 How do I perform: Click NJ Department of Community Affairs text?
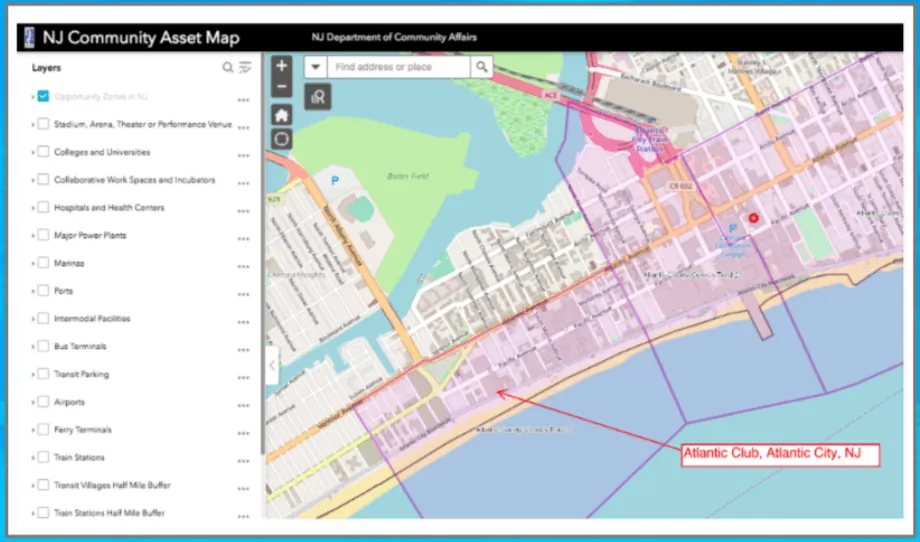(x=394, y=37)
